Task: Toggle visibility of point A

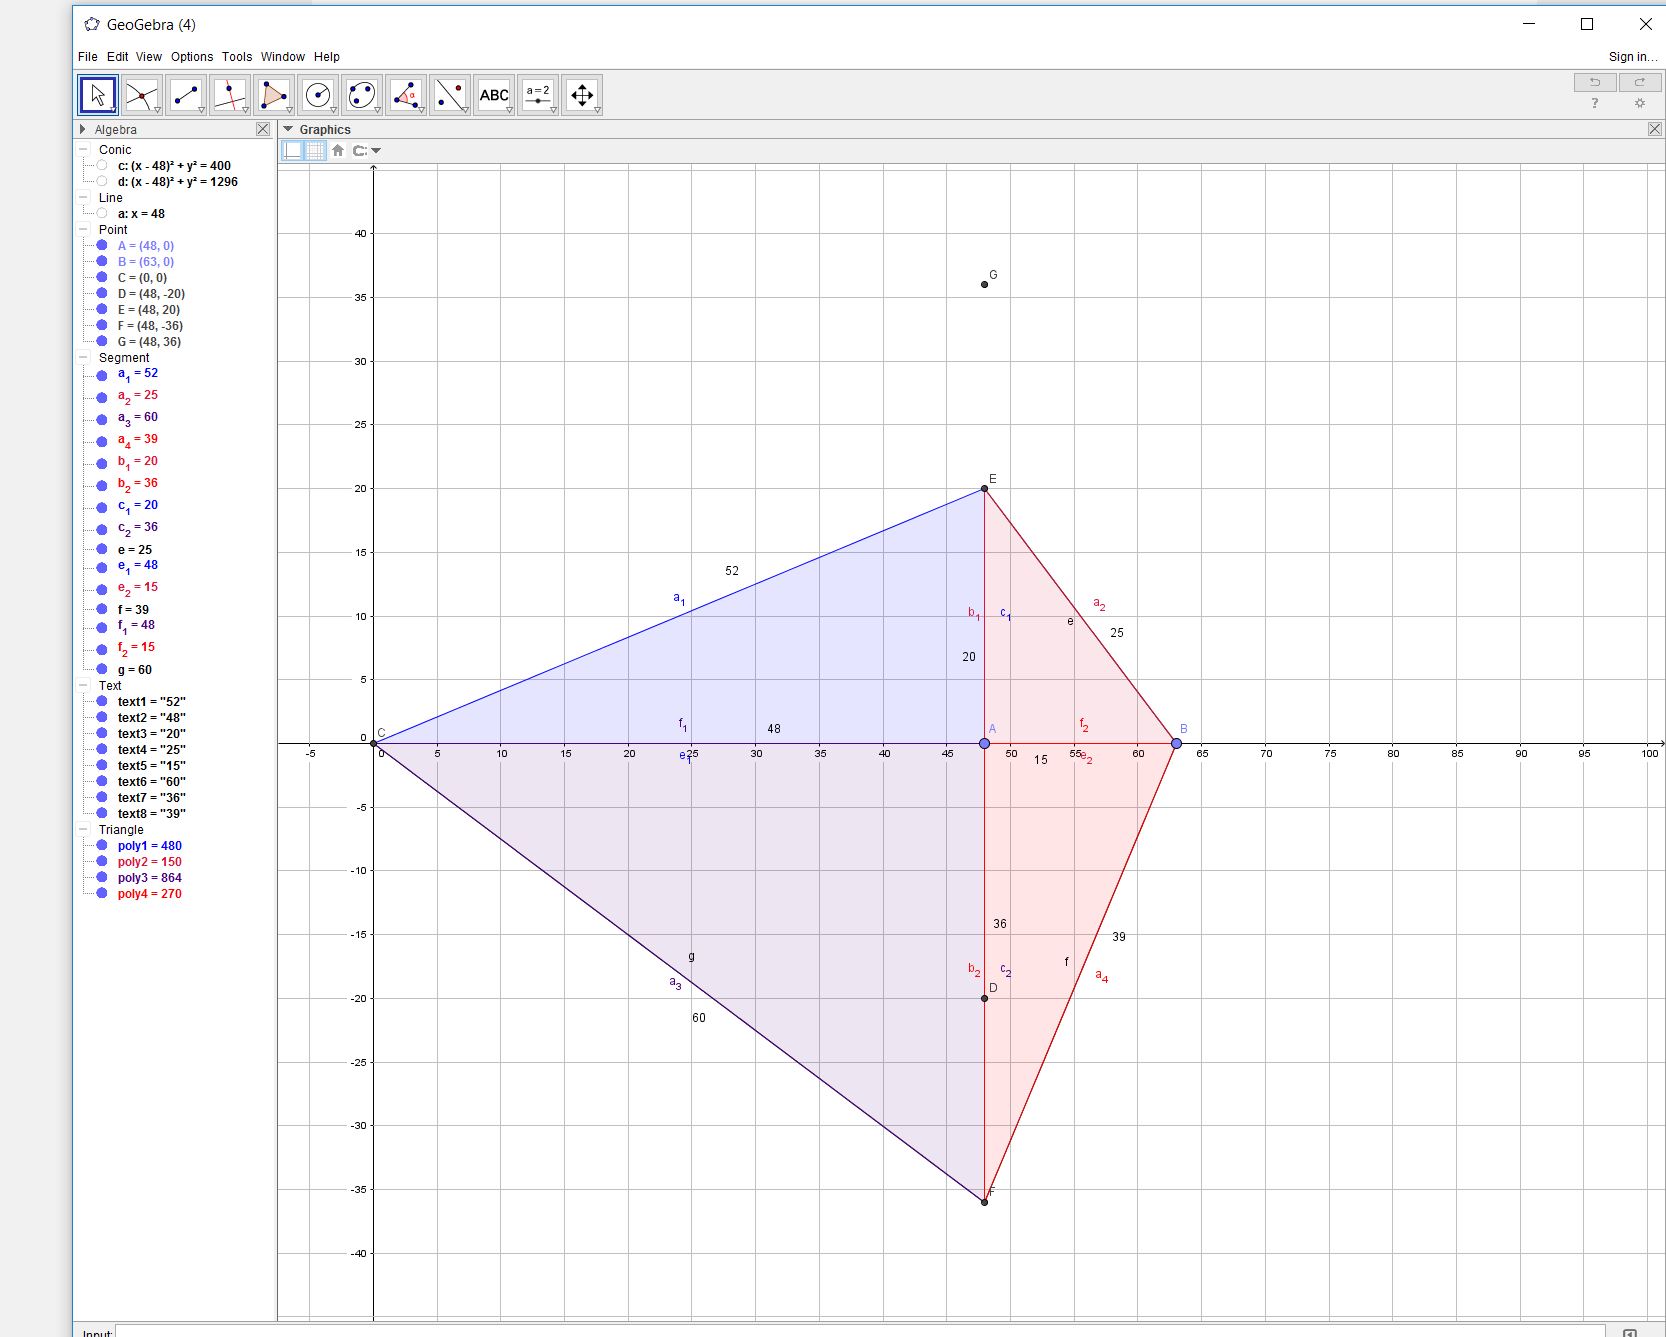Action: (102, 245)
